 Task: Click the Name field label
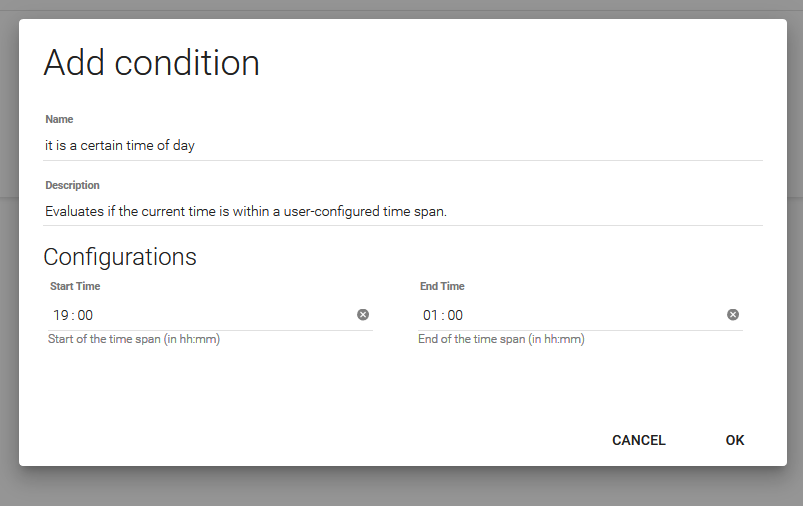click(59, 120)
